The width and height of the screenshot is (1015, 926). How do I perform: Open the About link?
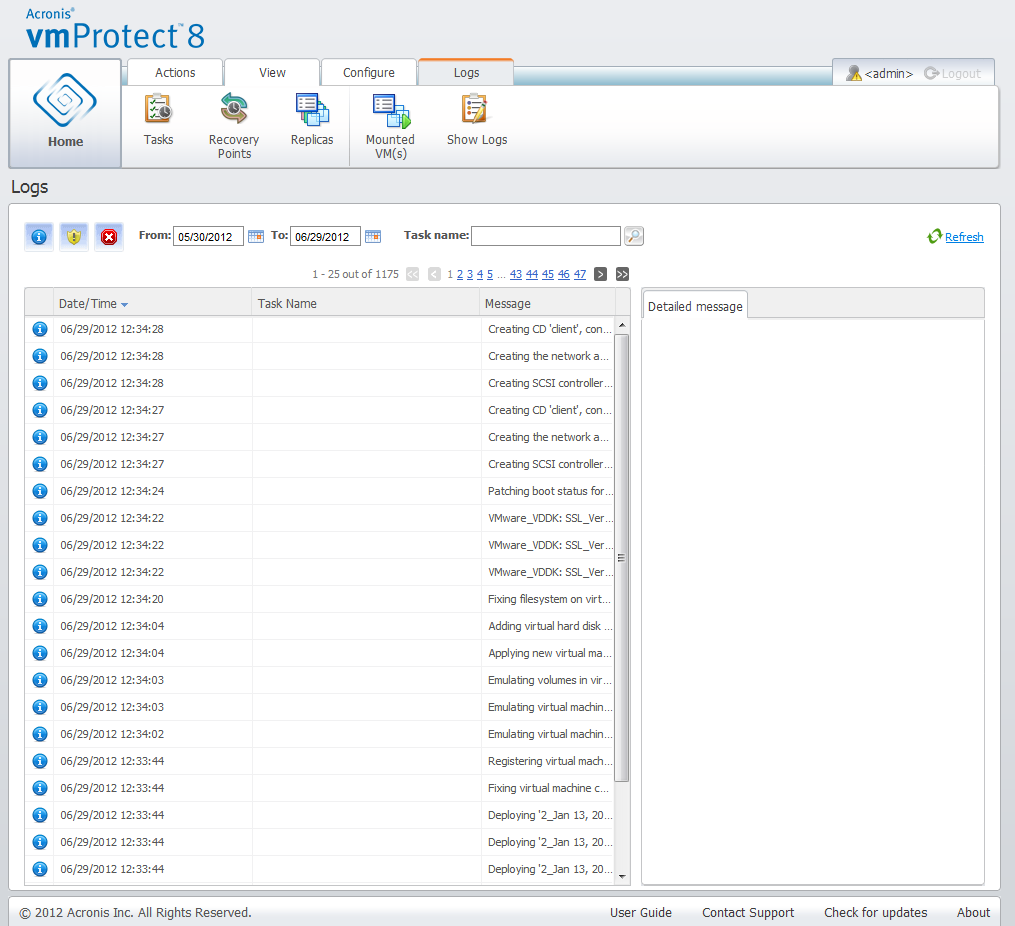[974, 912]
